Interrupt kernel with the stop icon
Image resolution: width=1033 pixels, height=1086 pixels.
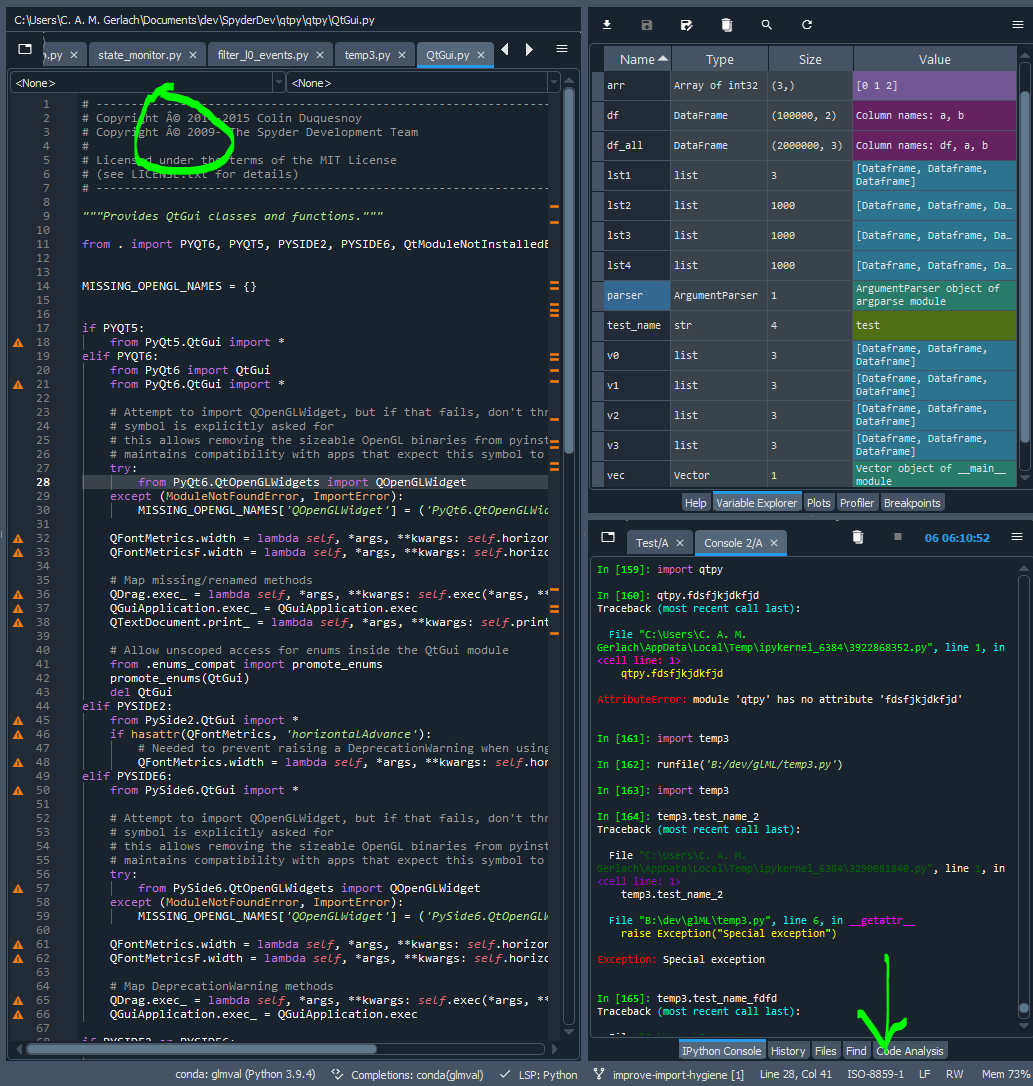[x=898, y=537]
